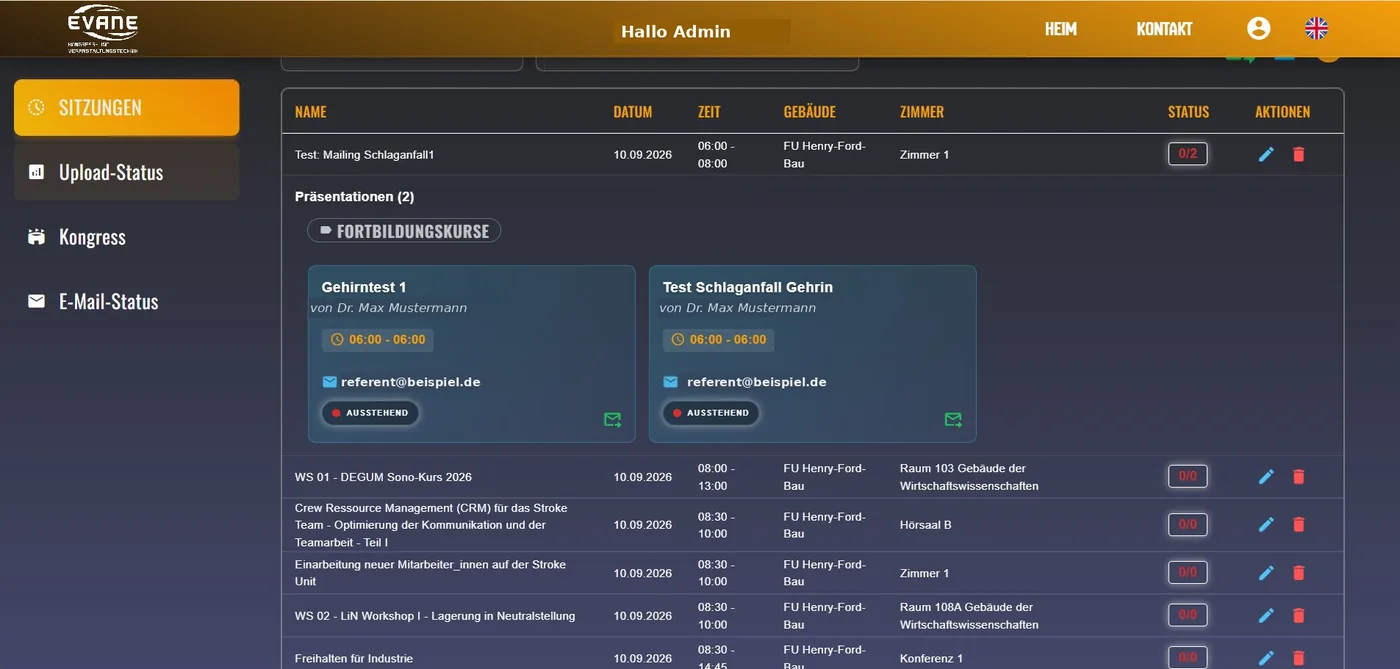Go to Kongress in the sidebar

126,237
